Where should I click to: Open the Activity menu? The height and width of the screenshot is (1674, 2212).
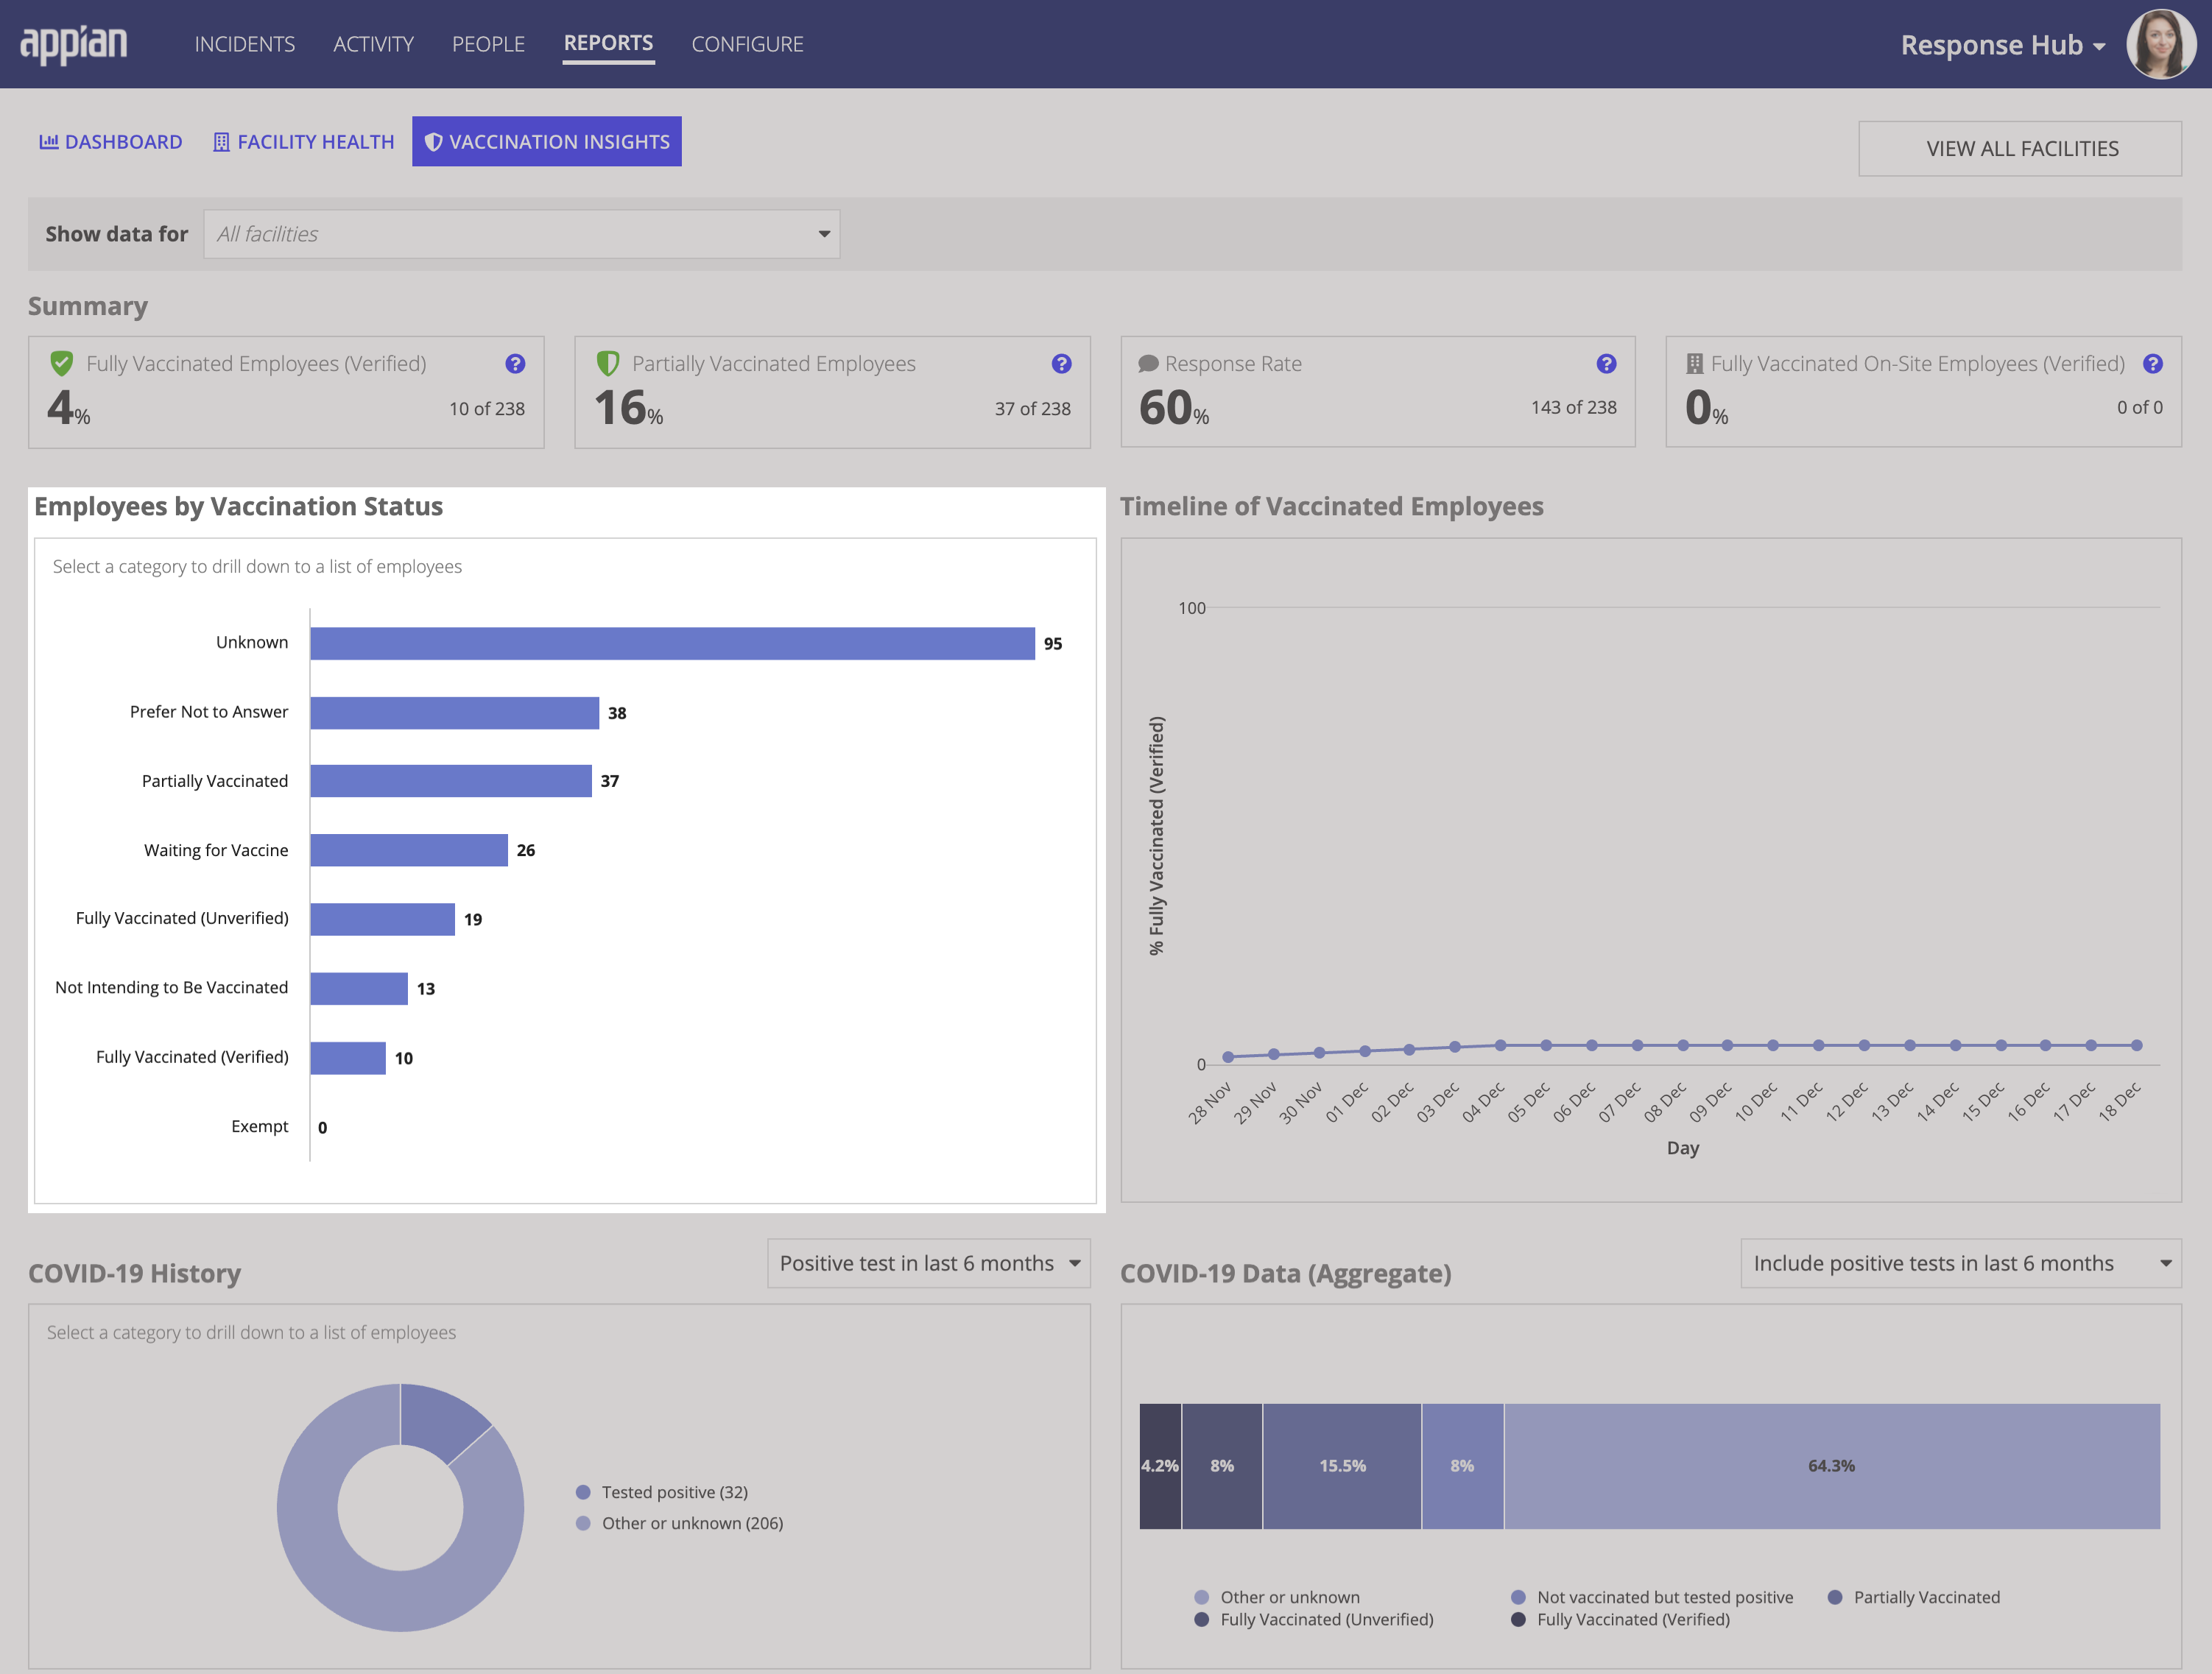point(373,44)
